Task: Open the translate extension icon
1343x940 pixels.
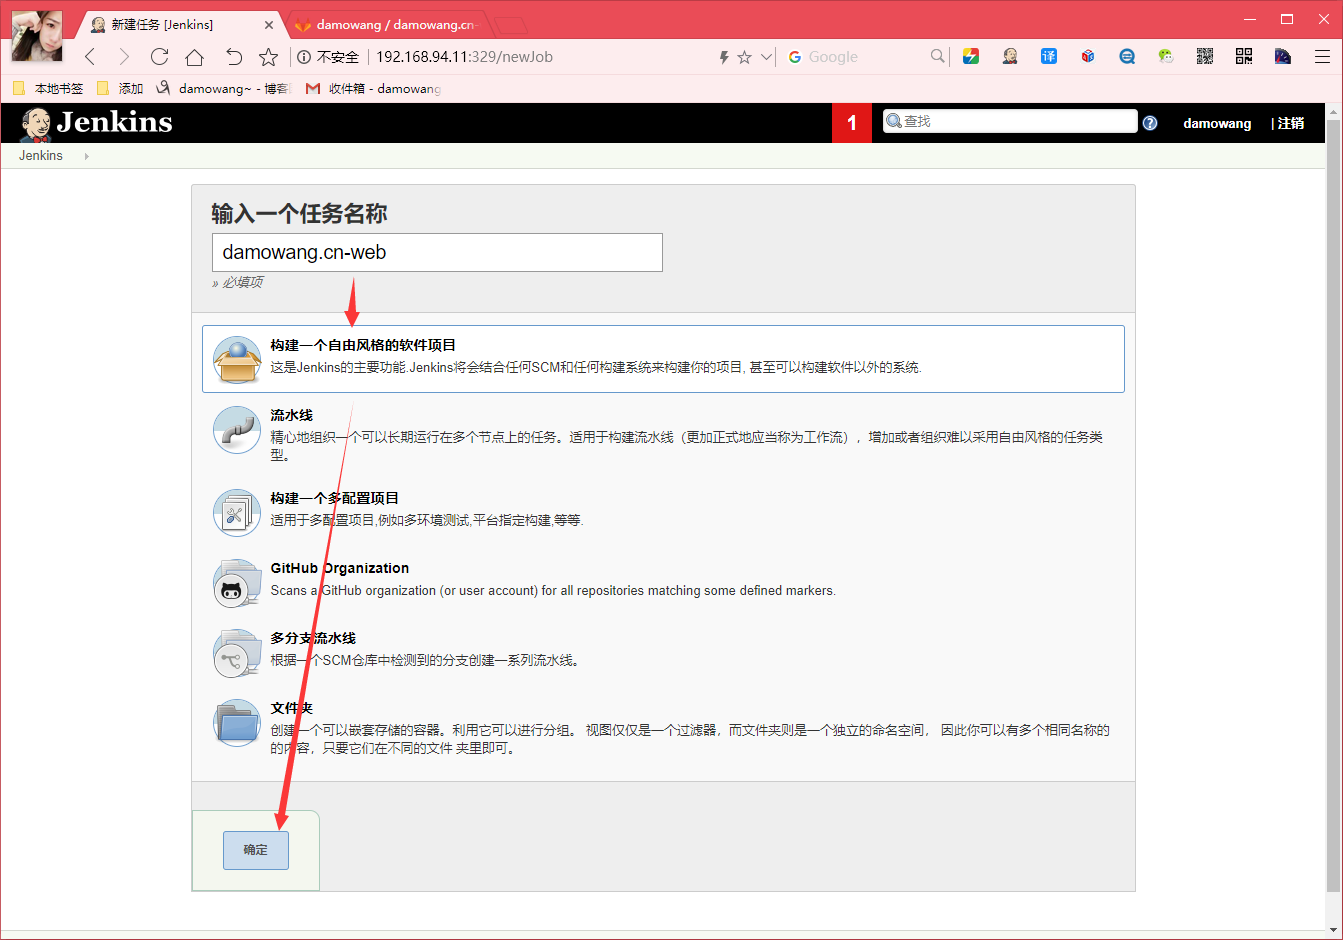Action: pyautogui.click(x=1049, y=56)
